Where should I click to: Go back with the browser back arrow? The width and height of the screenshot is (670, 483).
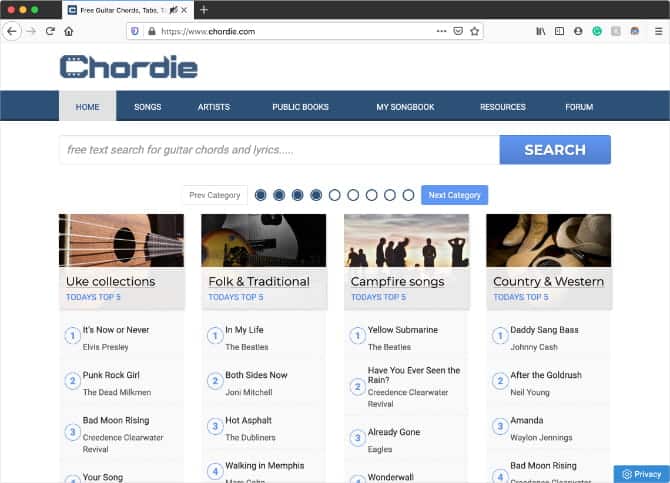tap(12, 31)
